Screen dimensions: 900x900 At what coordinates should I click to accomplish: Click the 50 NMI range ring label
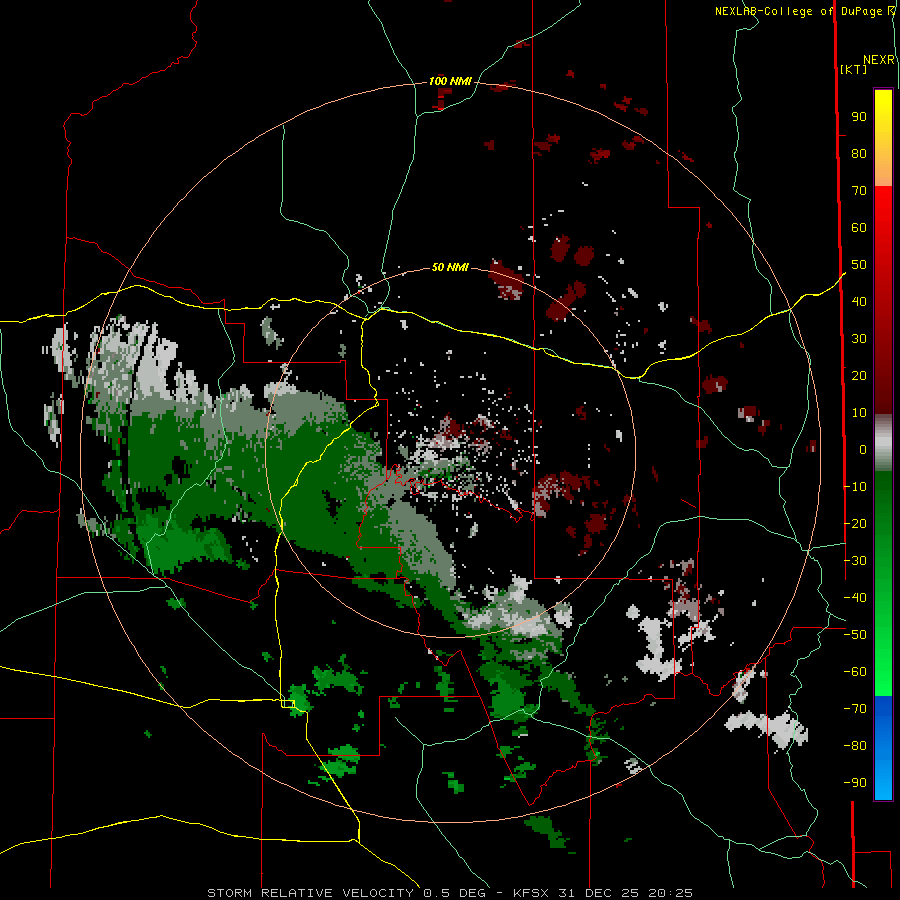[x=450, y=267]
